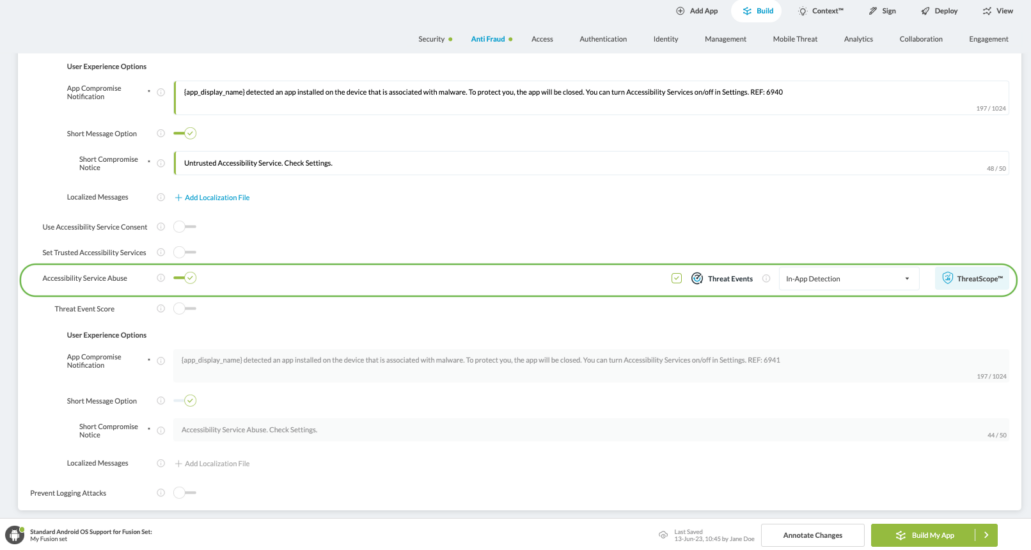Click the Sign pen icon
The width and height of the screenshot is (1031, 550).
click(x=873, y=11)
